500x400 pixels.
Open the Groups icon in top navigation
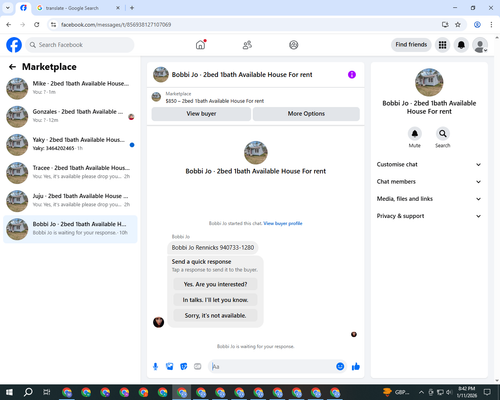[x=294, y=45]
